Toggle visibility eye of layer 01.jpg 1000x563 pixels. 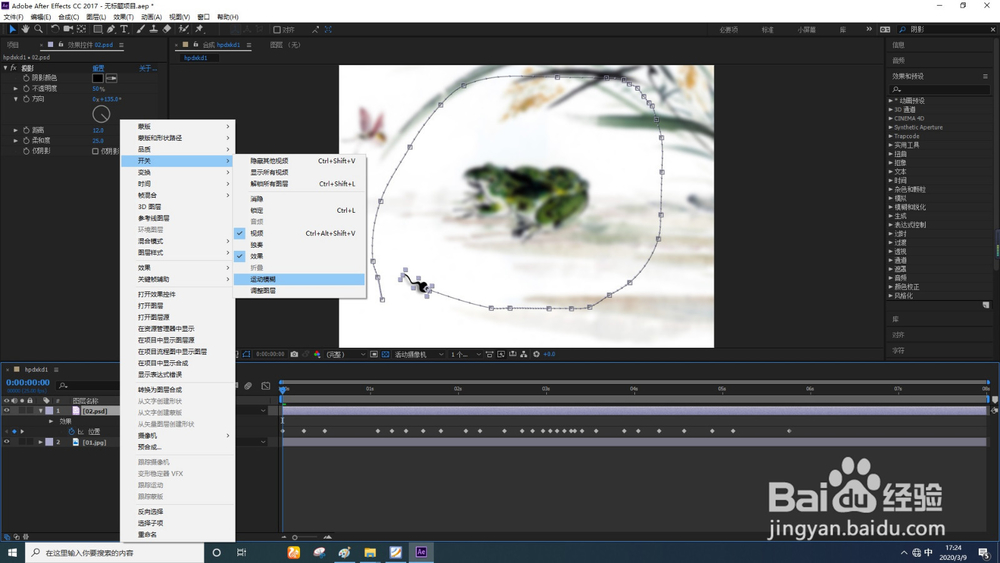7,442
